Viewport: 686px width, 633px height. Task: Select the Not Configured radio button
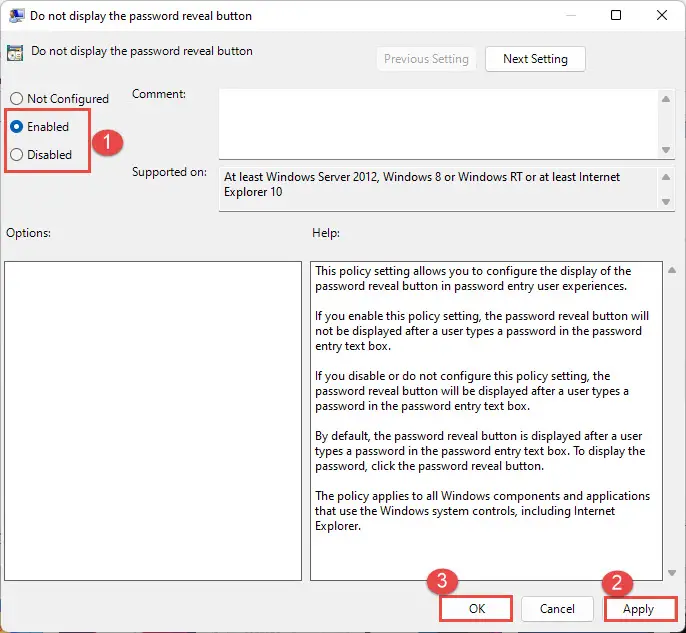pos(16,98)
